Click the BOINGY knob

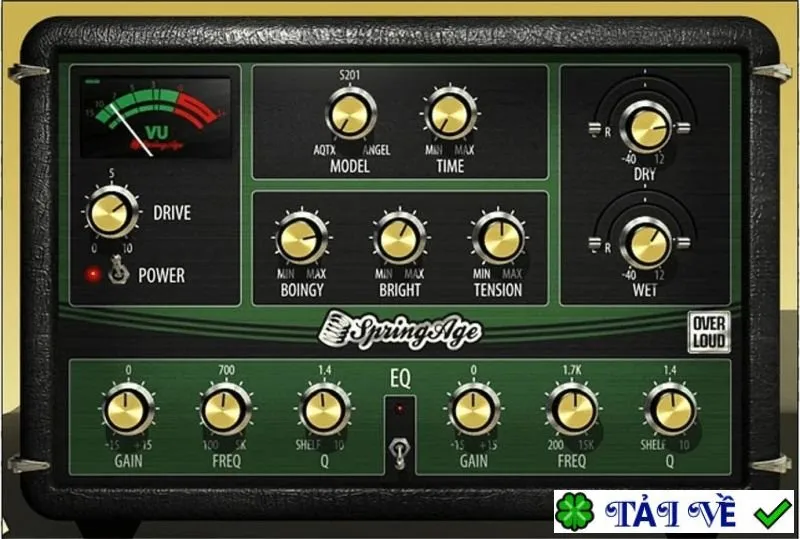coord(301,238)
